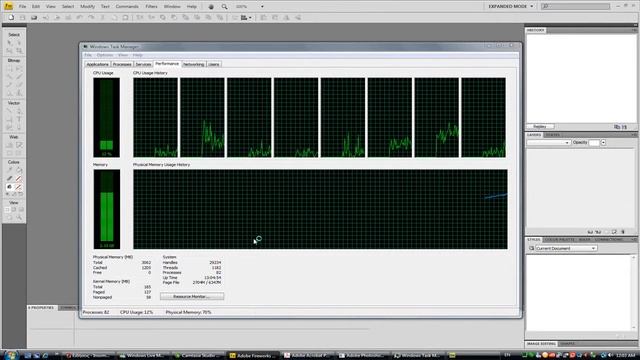
Task: Click the magnifier icon in application bar
Action: [224, 7]
